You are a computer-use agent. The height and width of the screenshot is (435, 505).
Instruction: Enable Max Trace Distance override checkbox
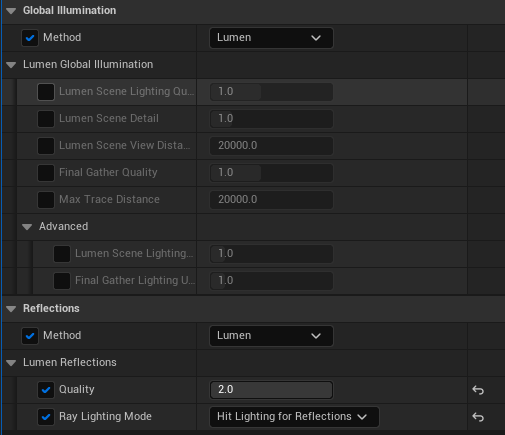click(x=46, y=200)
